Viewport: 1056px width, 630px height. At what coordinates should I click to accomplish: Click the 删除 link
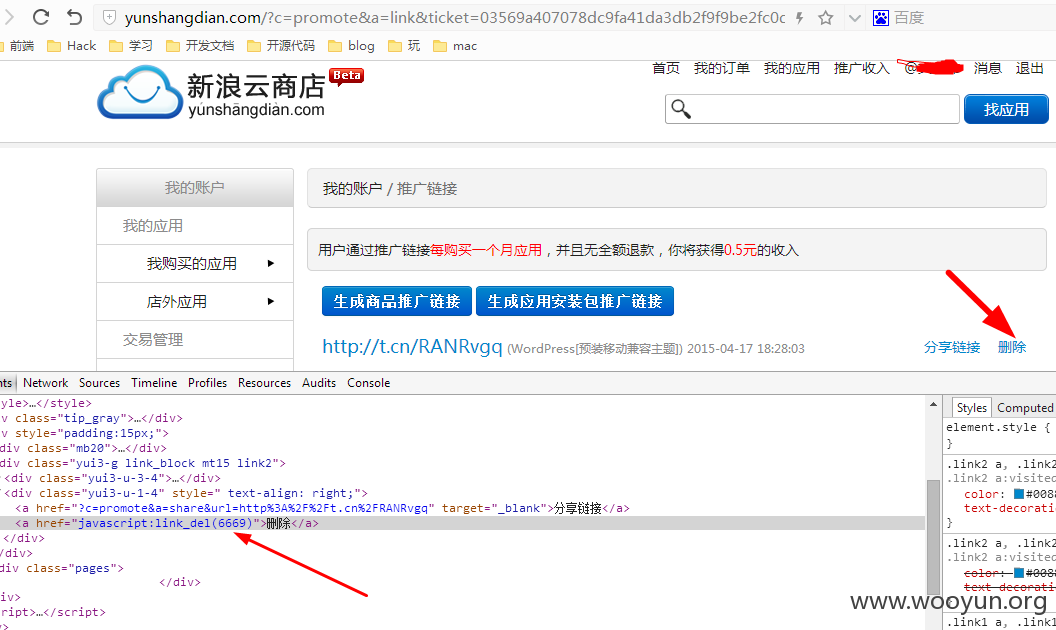click(1012, 347)
